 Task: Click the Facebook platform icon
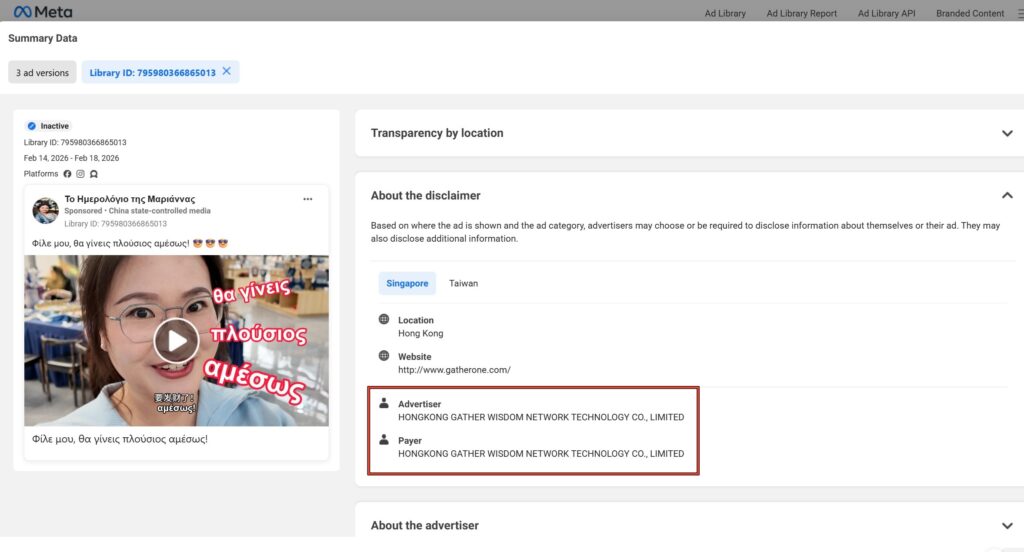(x=68, y=174)
